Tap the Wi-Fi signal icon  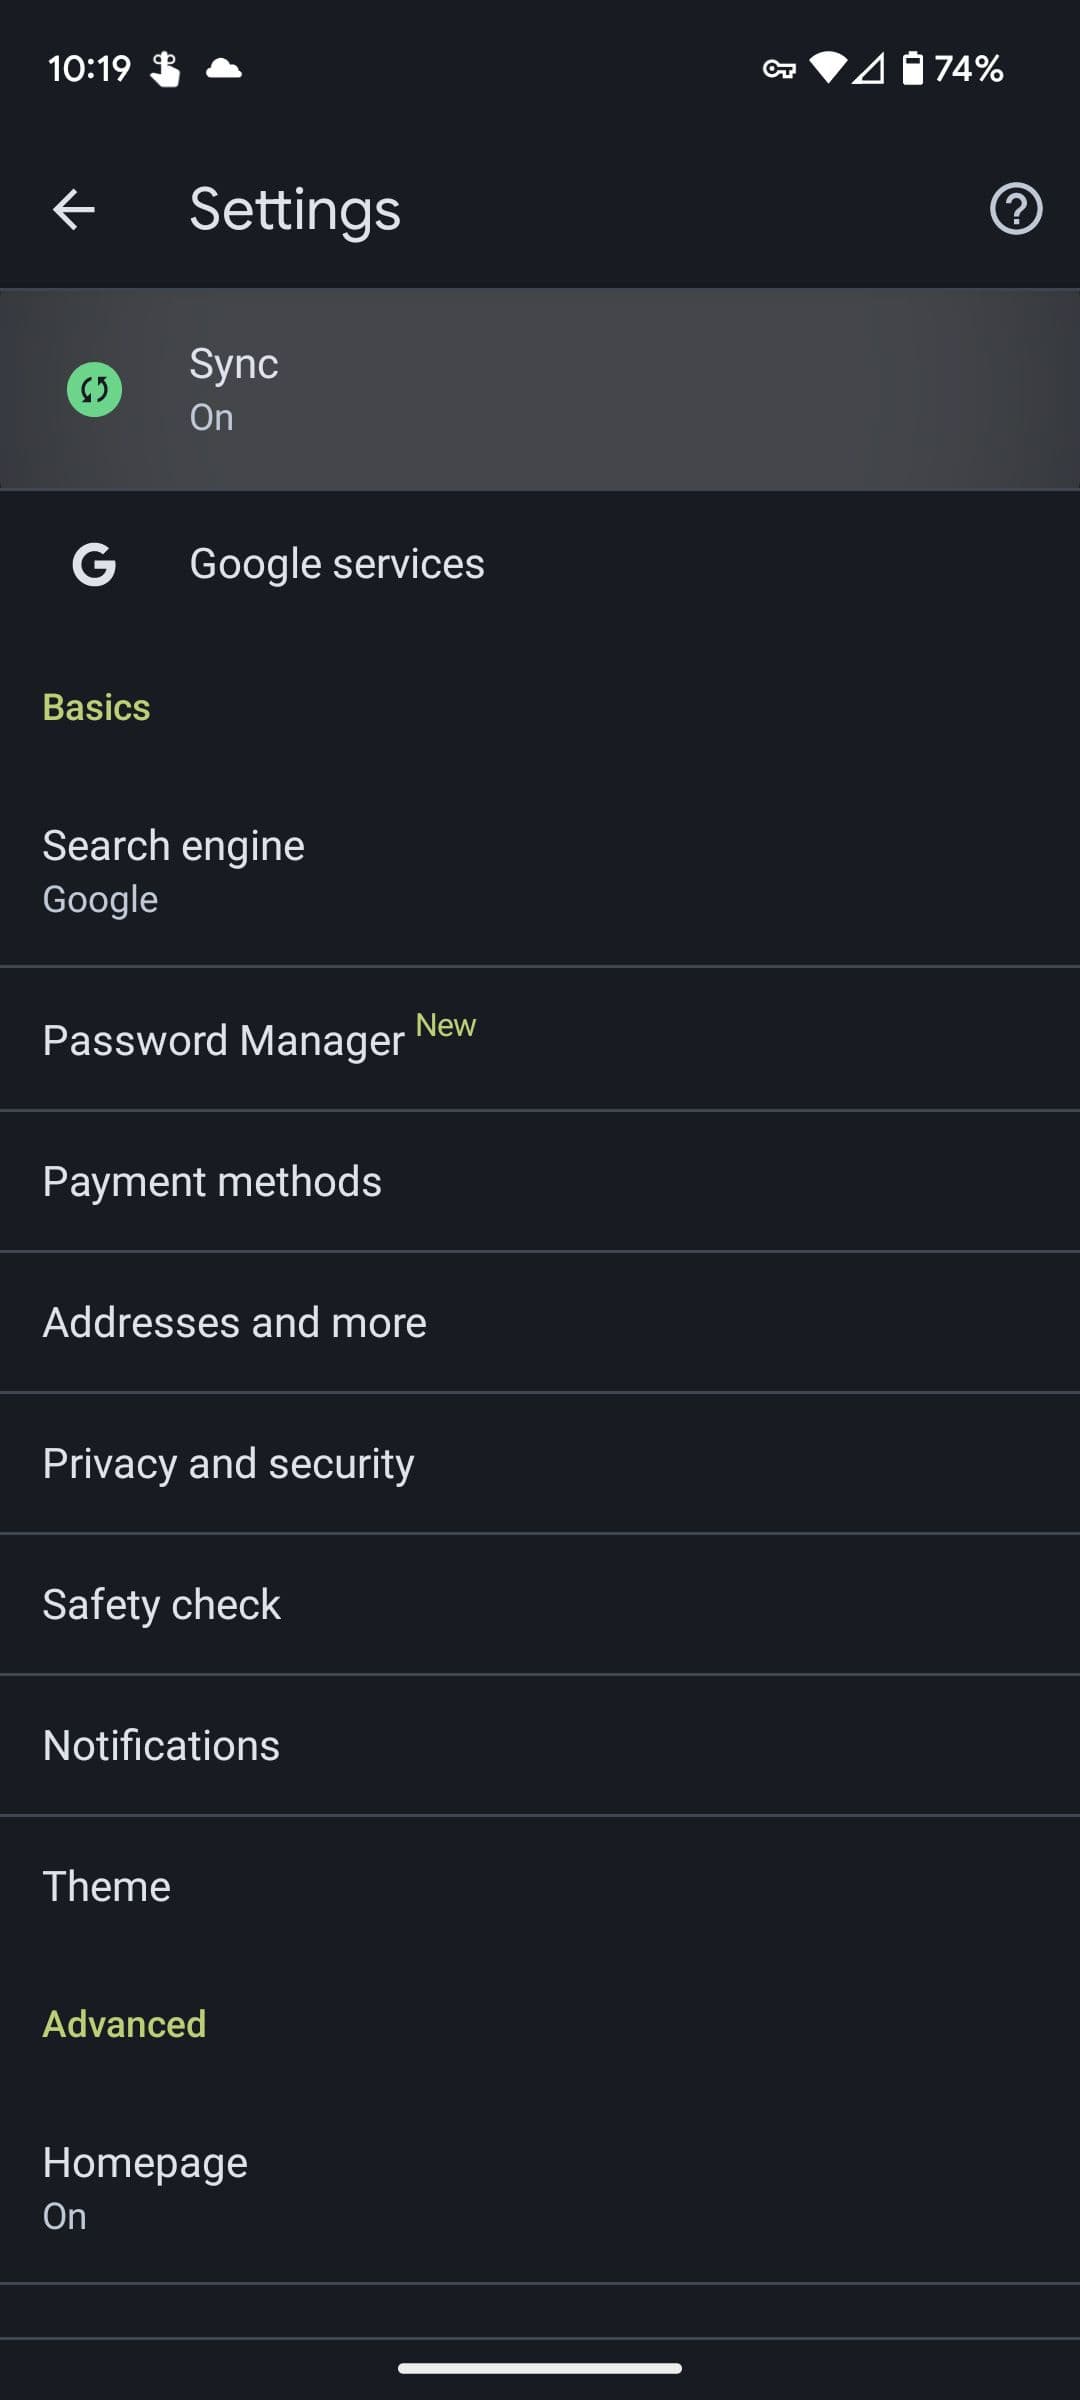click(828, 69)
